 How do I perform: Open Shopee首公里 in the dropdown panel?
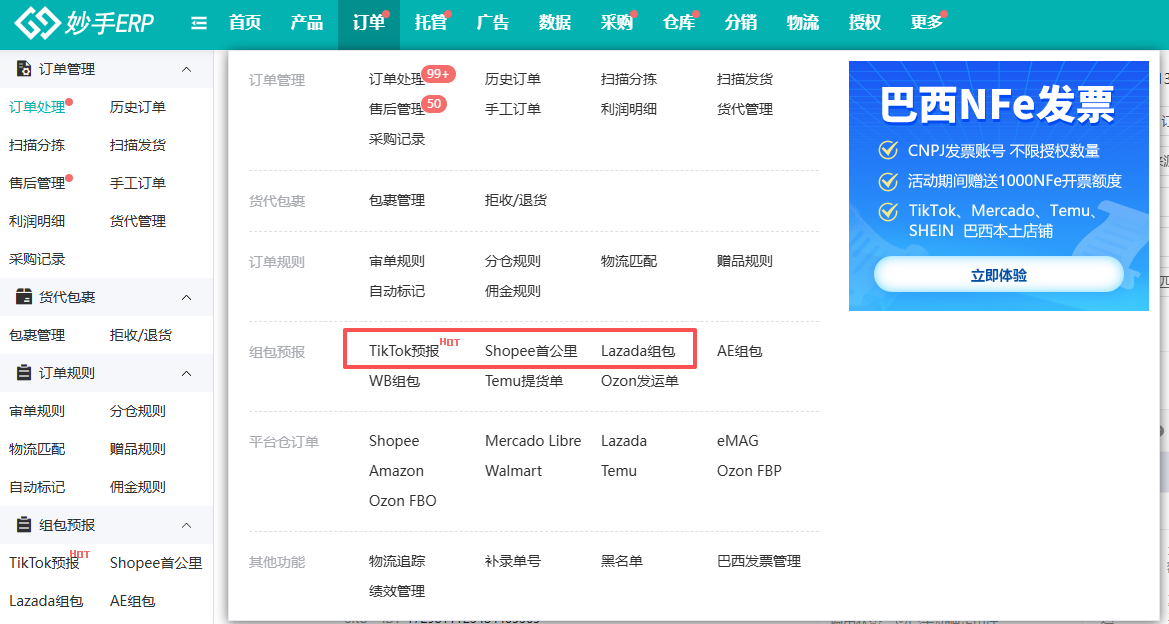531,351
